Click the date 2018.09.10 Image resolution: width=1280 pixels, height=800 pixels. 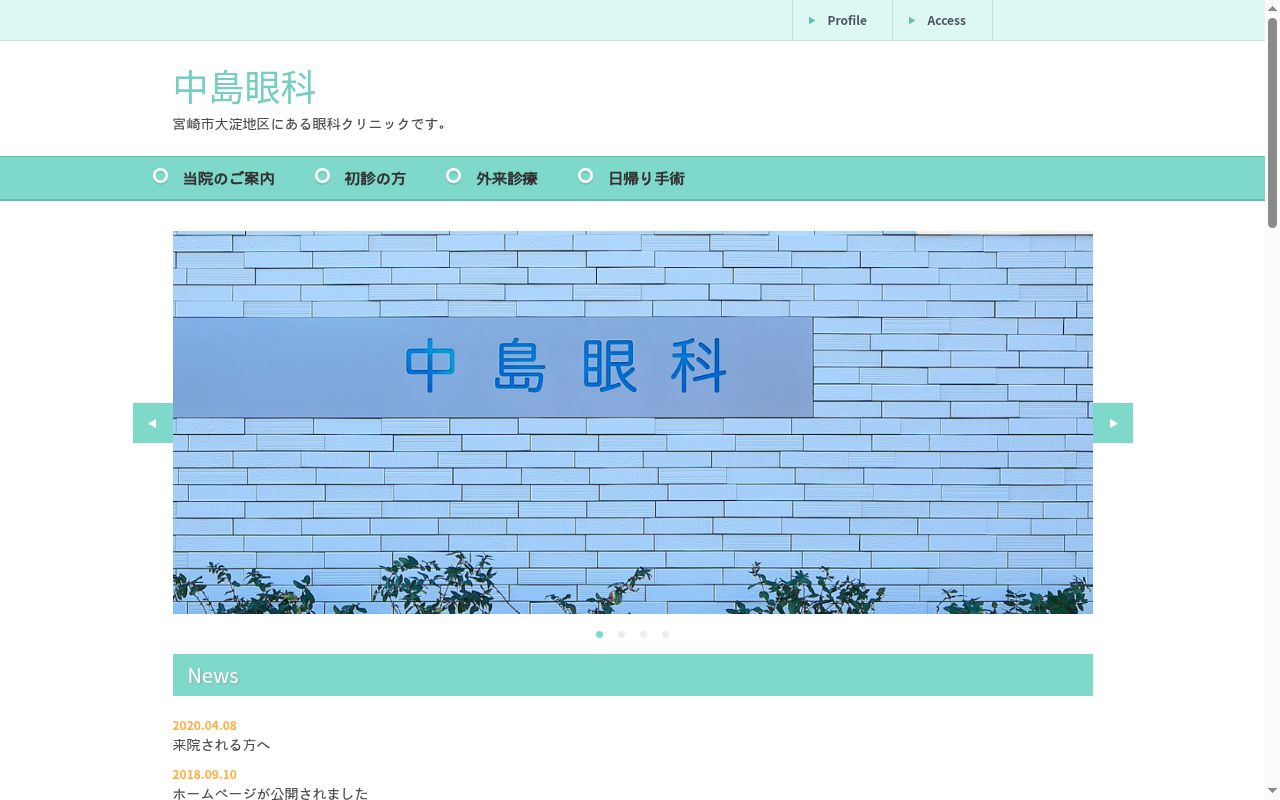tap(204, 774)
